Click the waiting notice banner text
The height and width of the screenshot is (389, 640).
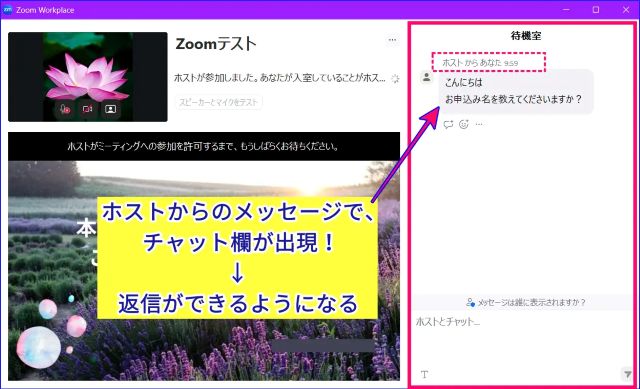203,146
